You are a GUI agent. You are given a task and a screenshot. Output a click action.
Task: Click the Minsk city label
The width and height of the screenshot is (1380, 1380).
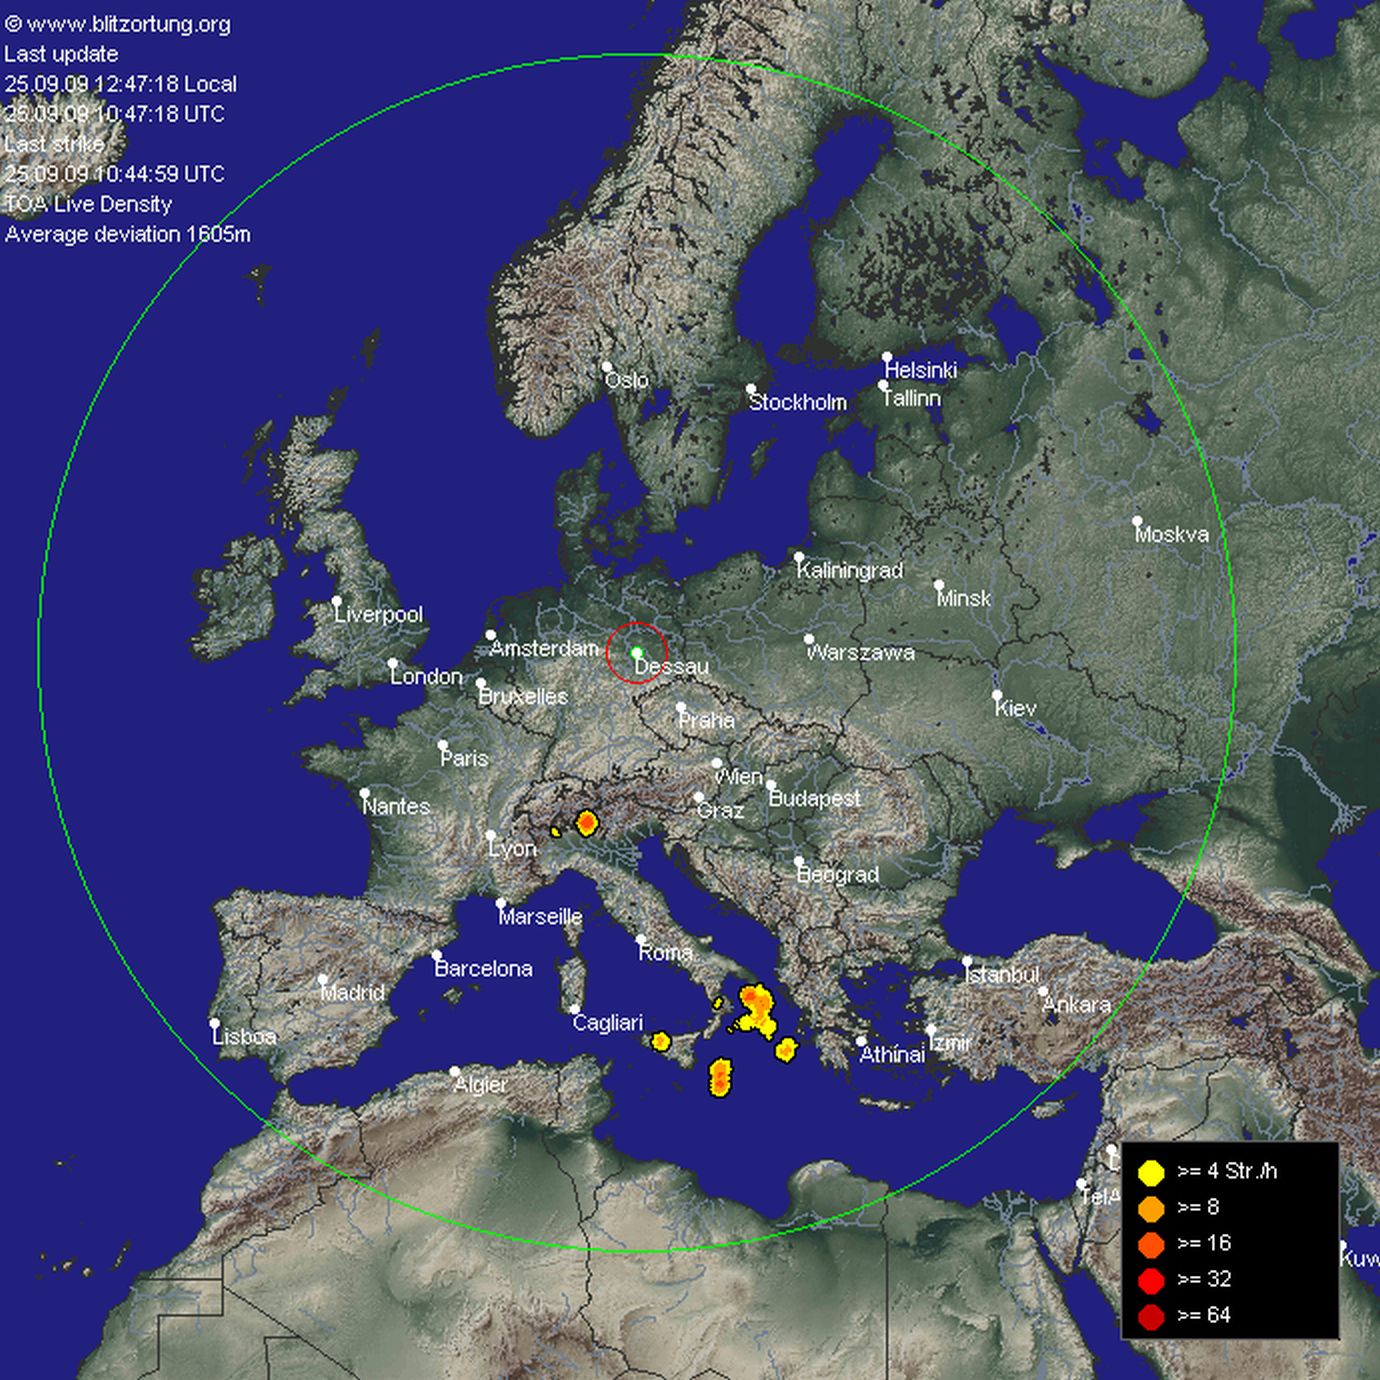964,598
